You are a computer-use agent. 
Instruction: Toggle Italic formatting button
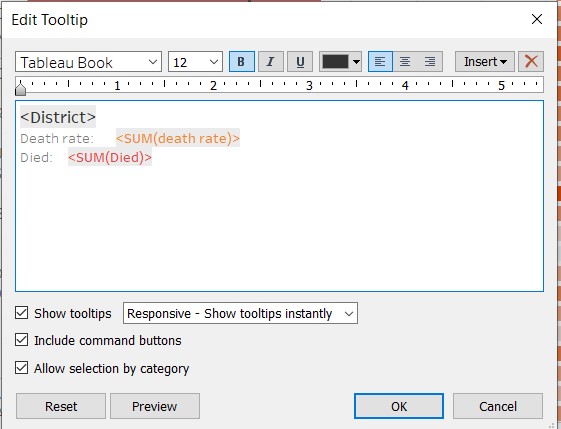click(x=271, y=62)
